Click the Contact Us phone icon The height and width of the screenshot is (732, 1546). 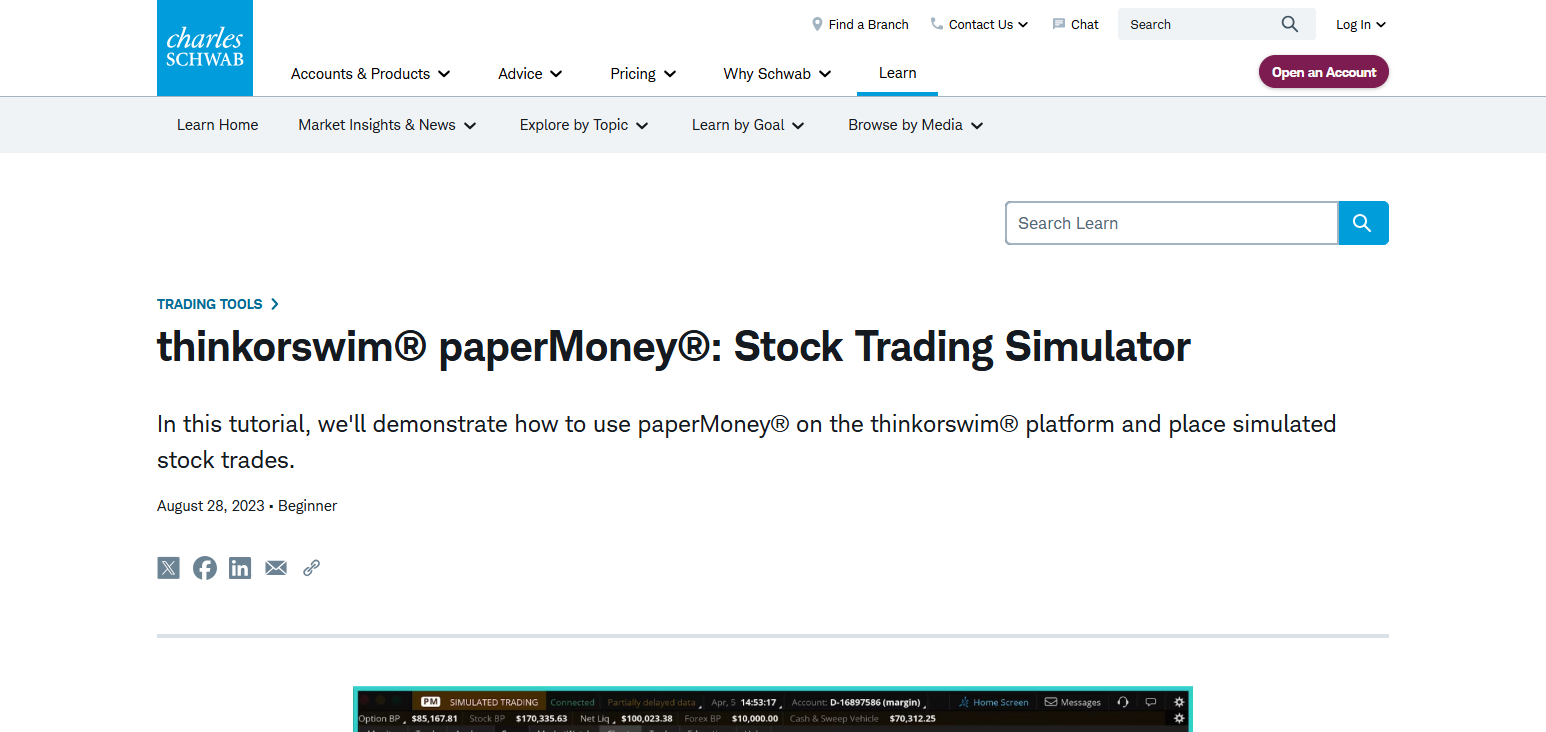[937, 24]
